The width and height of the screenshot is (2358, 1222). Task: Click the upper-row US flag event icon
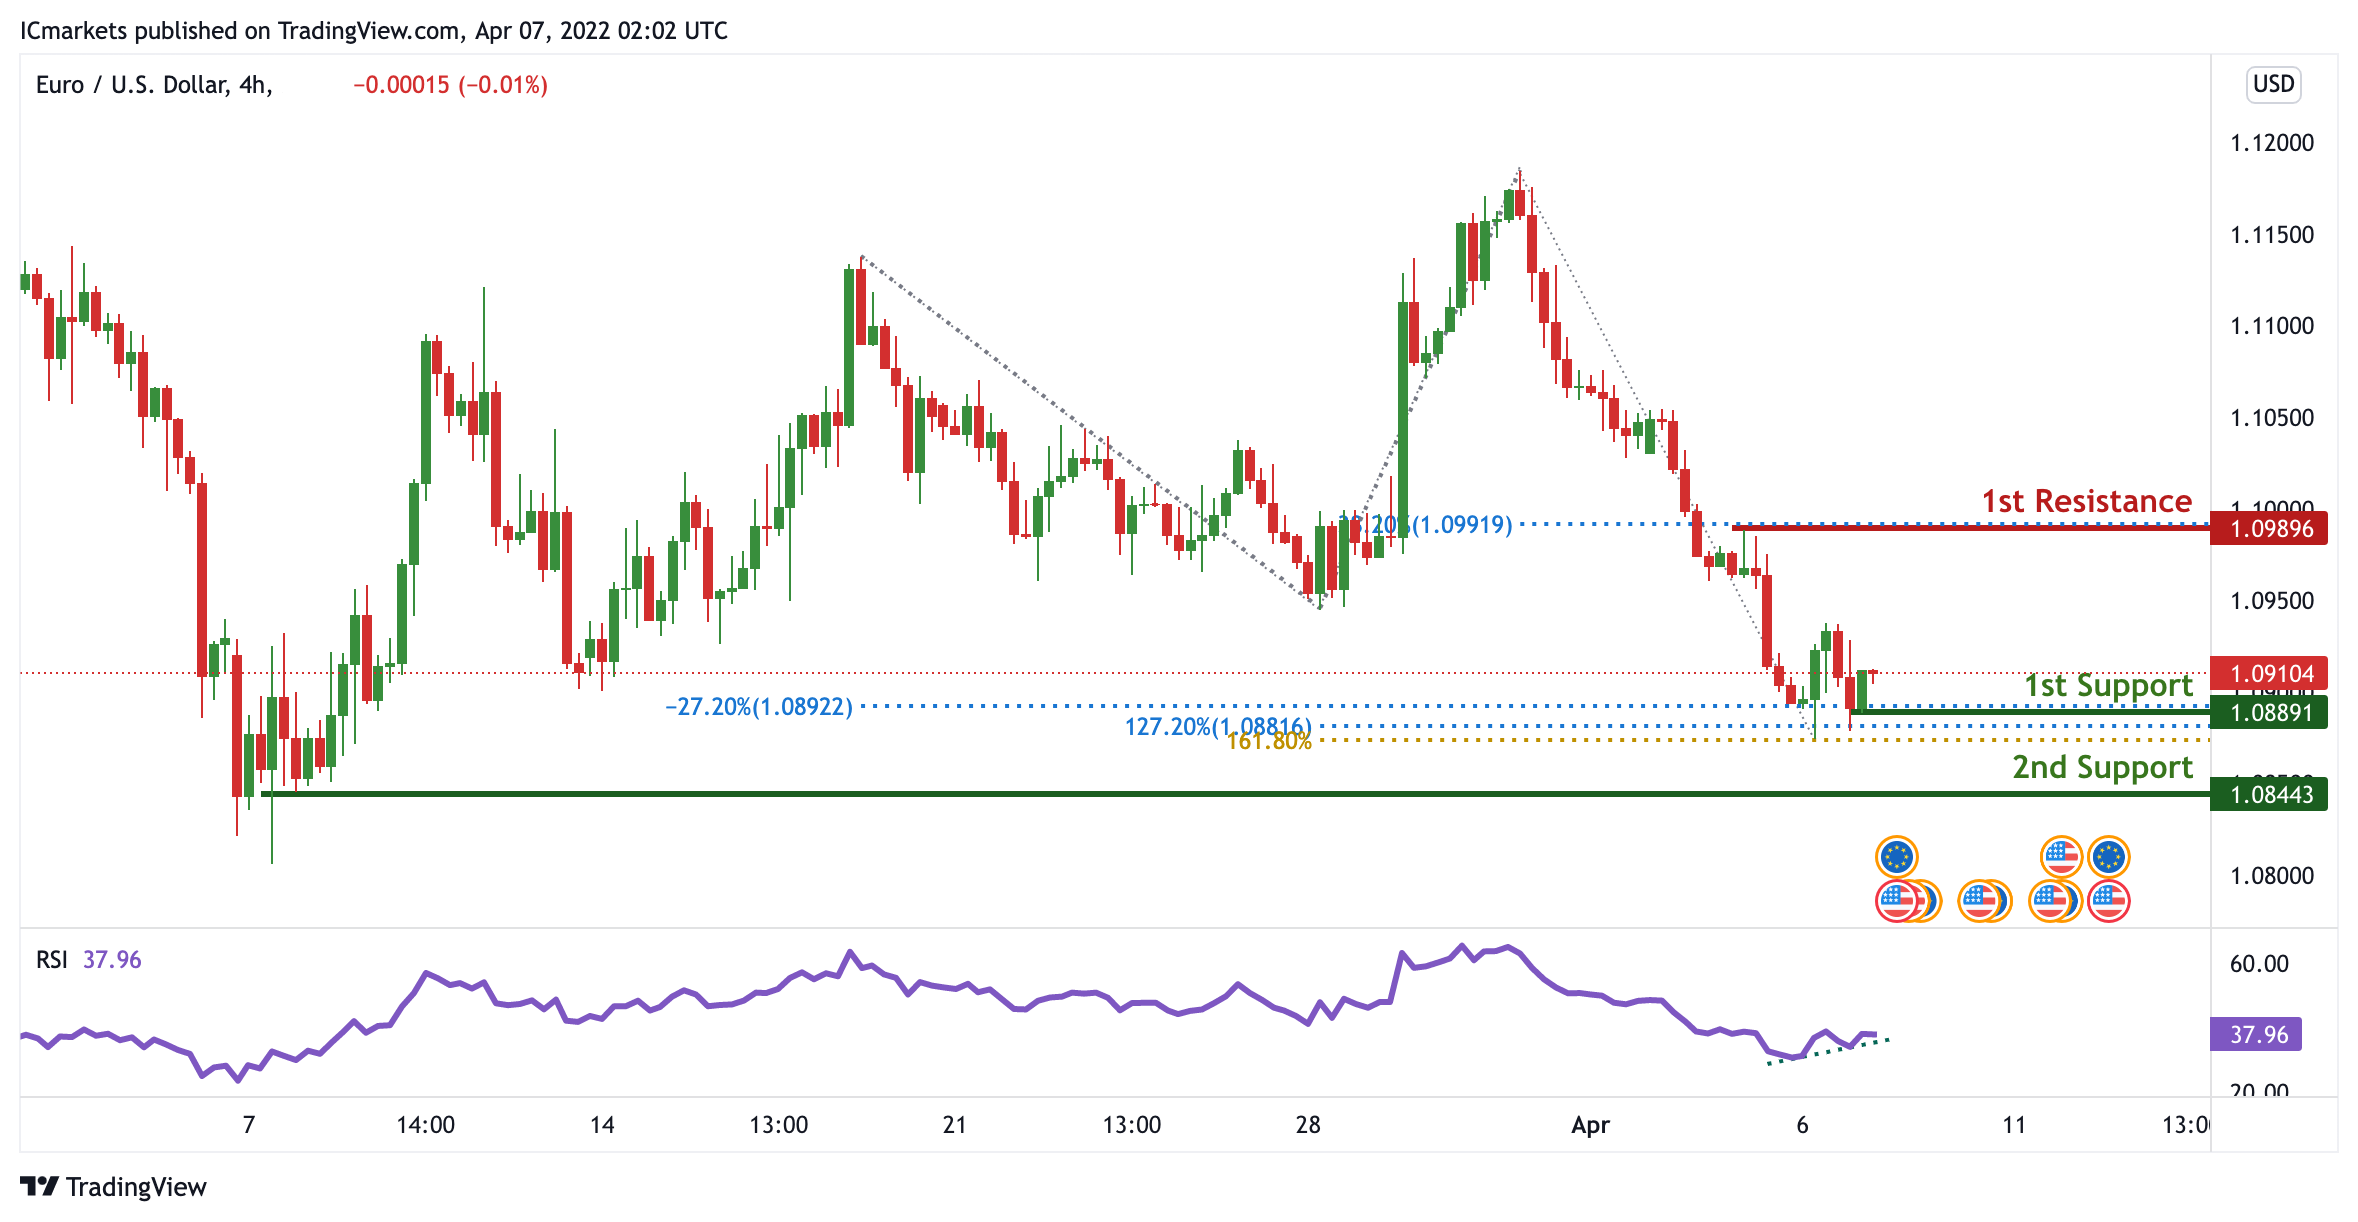tap(2061, 857)
